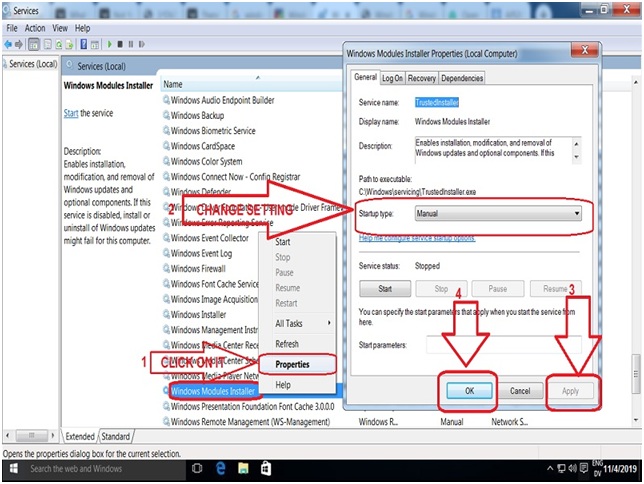Click gear icon beside Windows Installer service
The width and height of the screenshot is (644, 484).
[166, 315]
